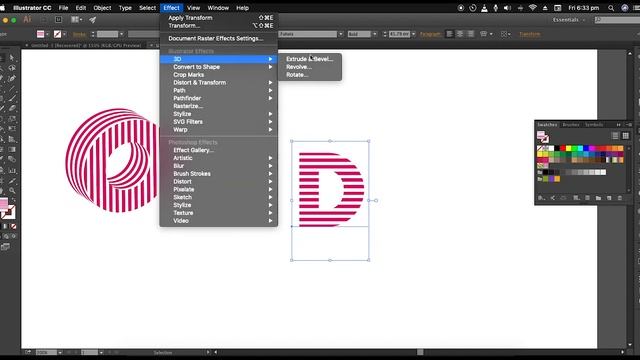Open the Select menu in the menu bar

tap(147, 8)
